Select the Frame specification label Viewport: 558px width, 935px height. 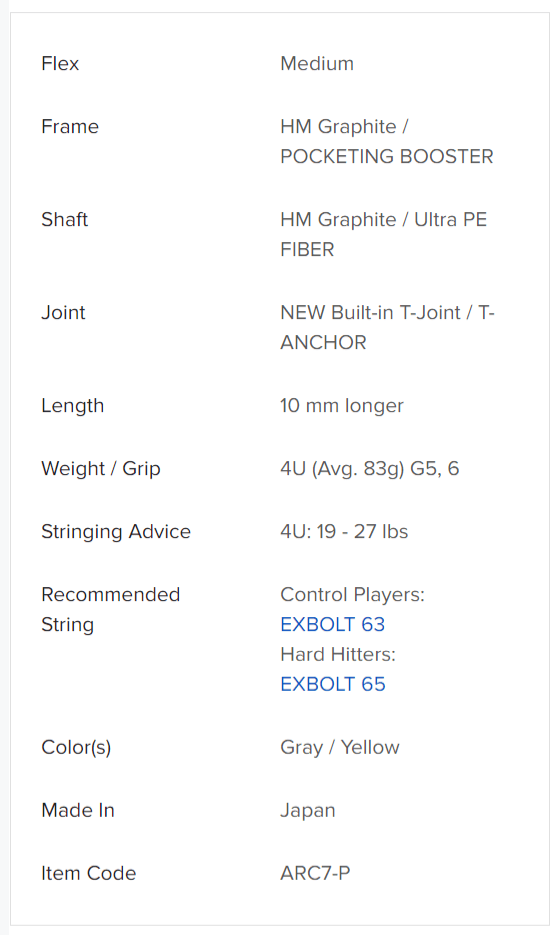(70, 126)
